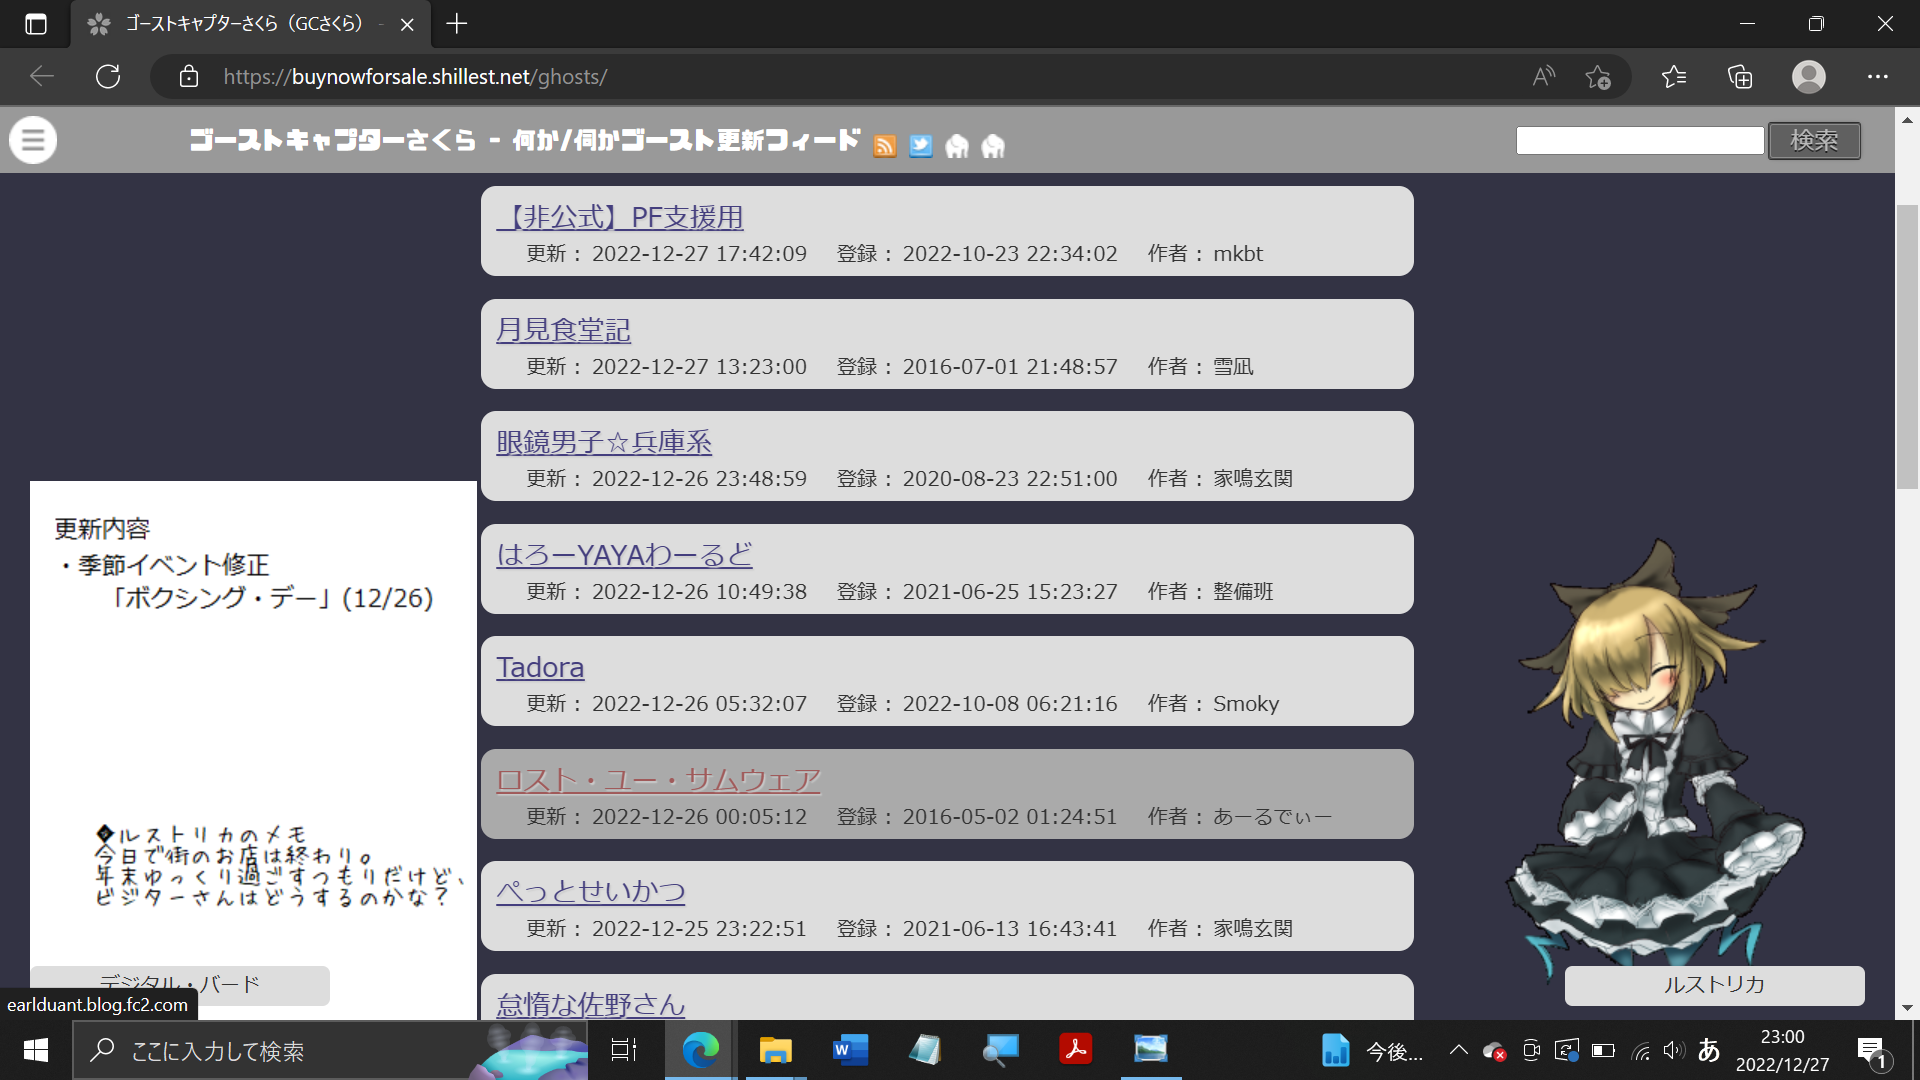The height and width of the screenshot is (1080, 1920).
Task: Add page to favorites with star icon
Action: pos(1598,77)
